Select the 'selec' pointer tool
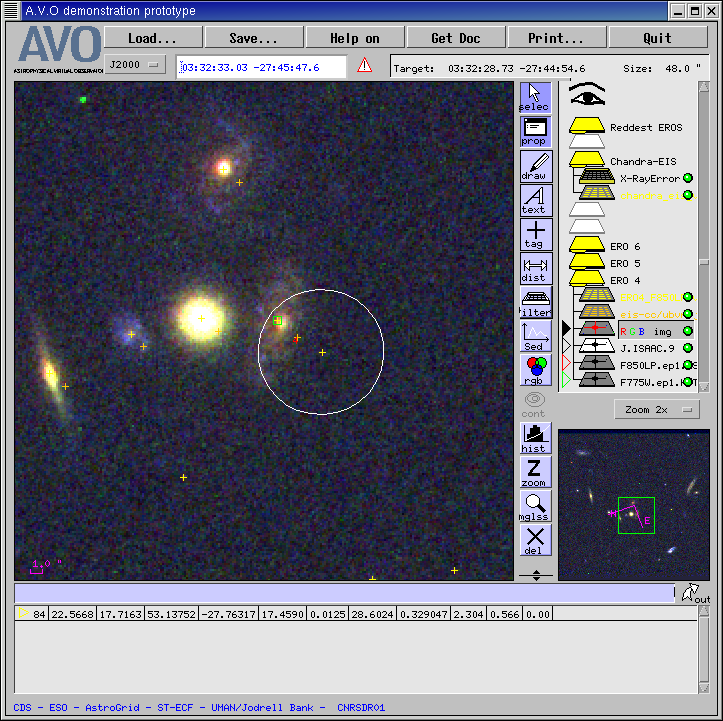Image resolution: width=723 pixels, height=721 pixels. tap(535, 97)
